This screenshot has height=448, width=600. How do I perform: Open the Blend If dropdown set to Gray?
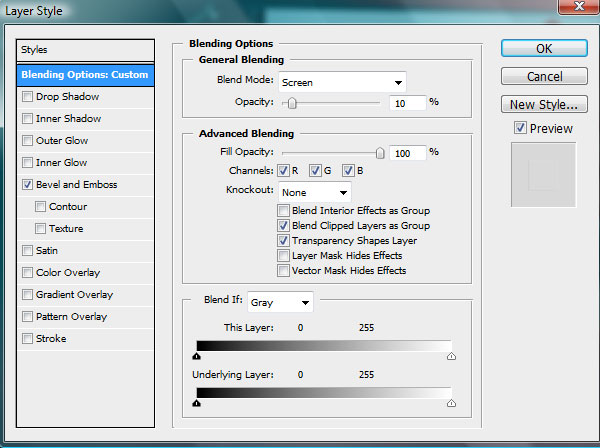coord(280,302)
